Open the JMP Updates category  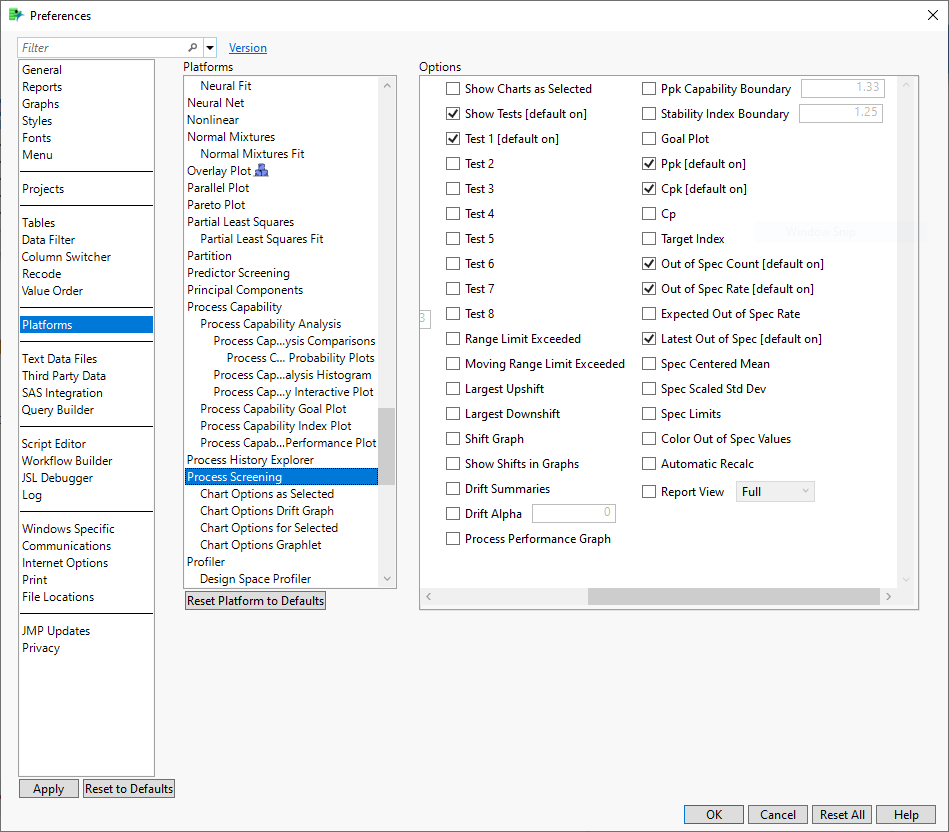[x=56, y=631]
